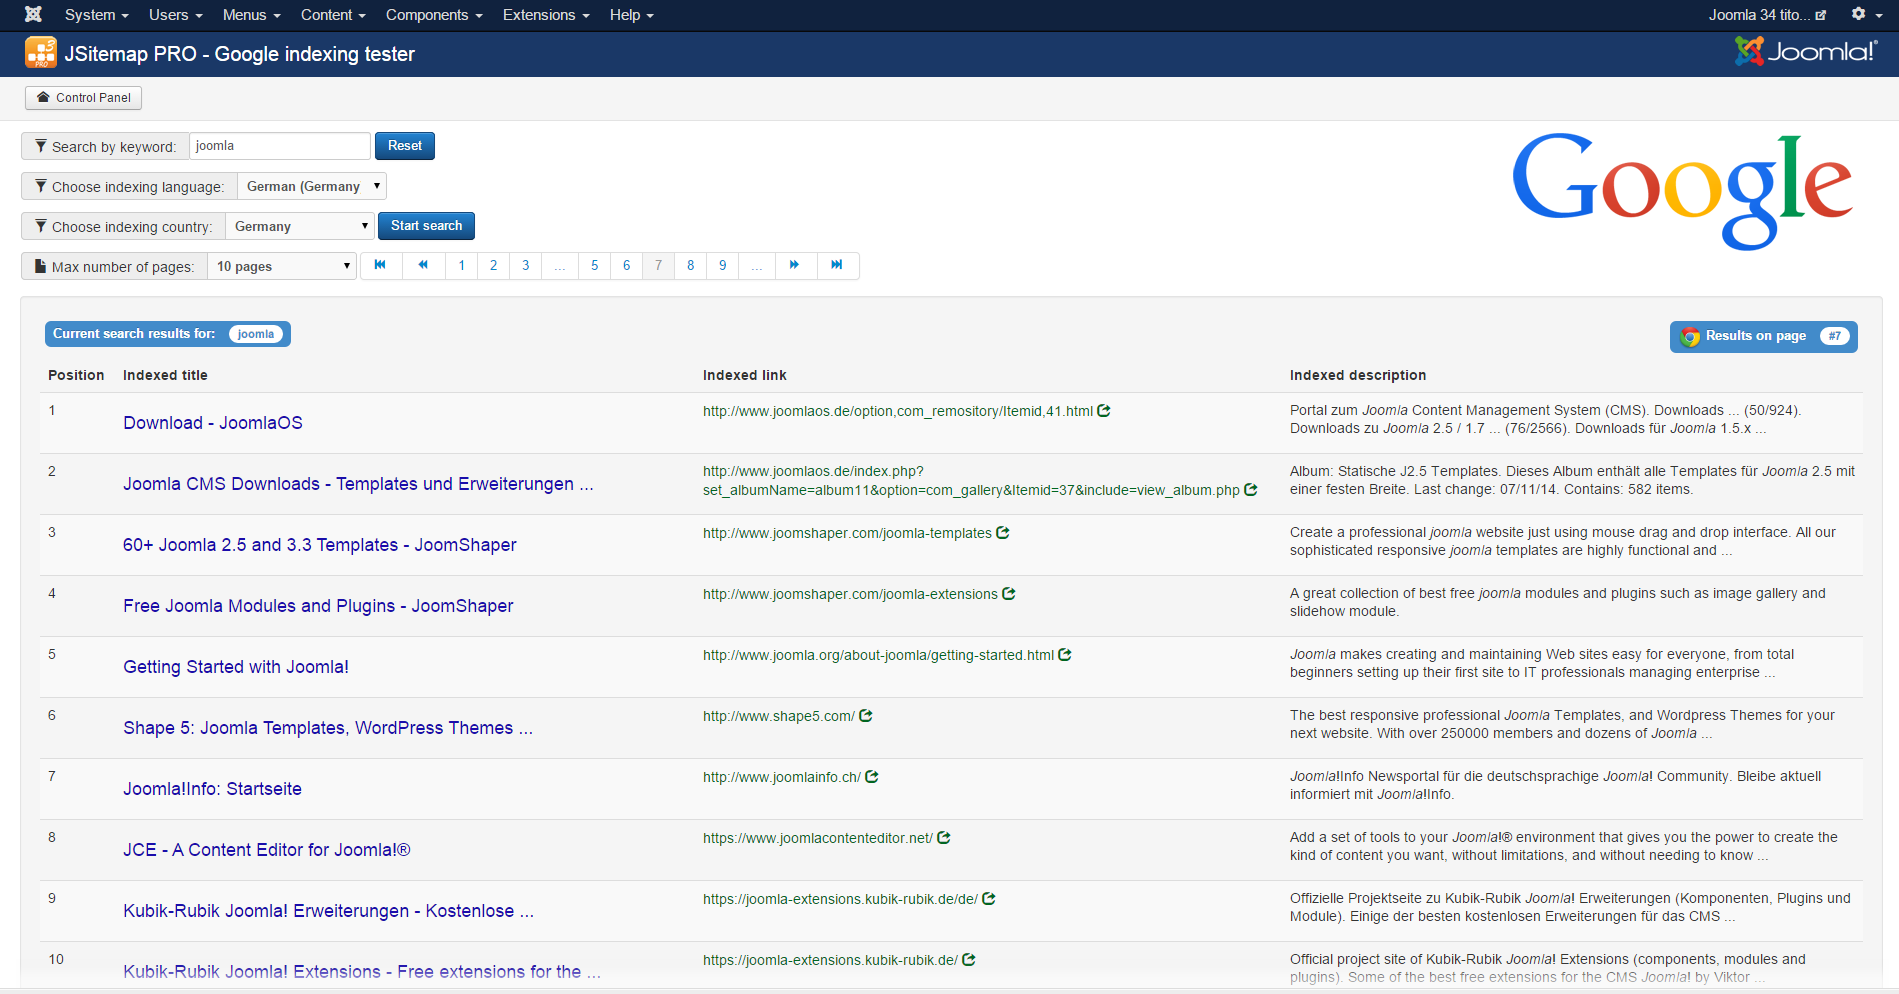
Task: Go to next results page
Action: tap(794, 265)
